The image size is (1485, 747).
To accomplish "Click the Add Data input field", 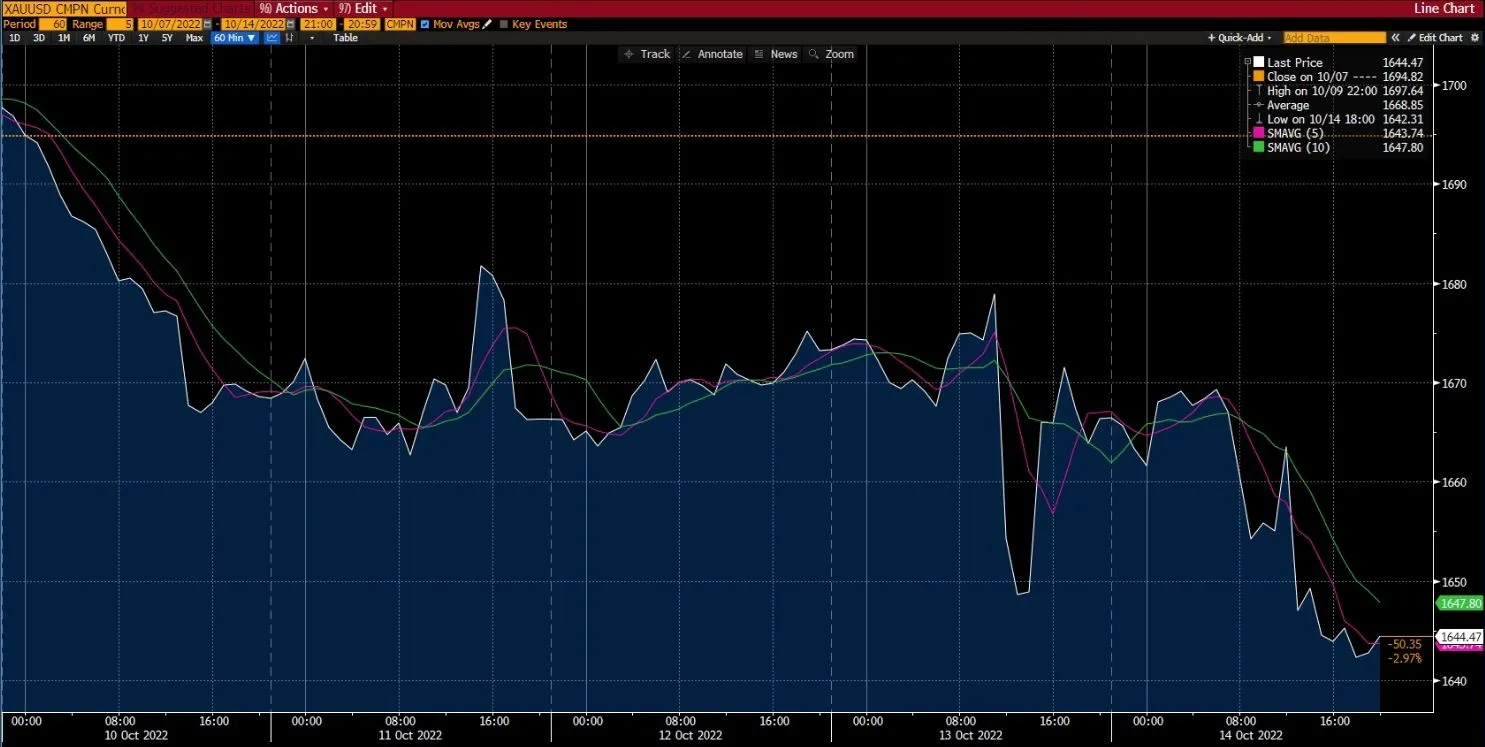I will click(1334, 37).
